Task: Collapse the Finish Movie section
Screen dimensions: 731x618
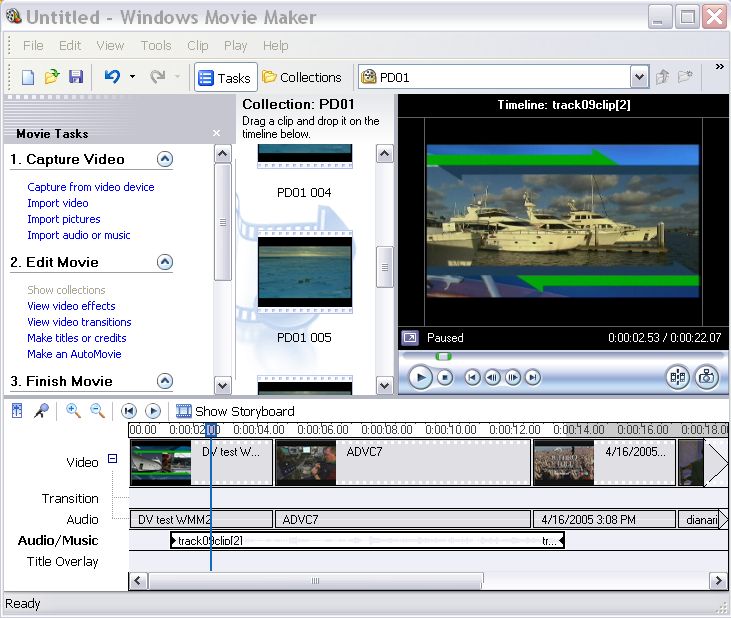Action: point(165,381)
